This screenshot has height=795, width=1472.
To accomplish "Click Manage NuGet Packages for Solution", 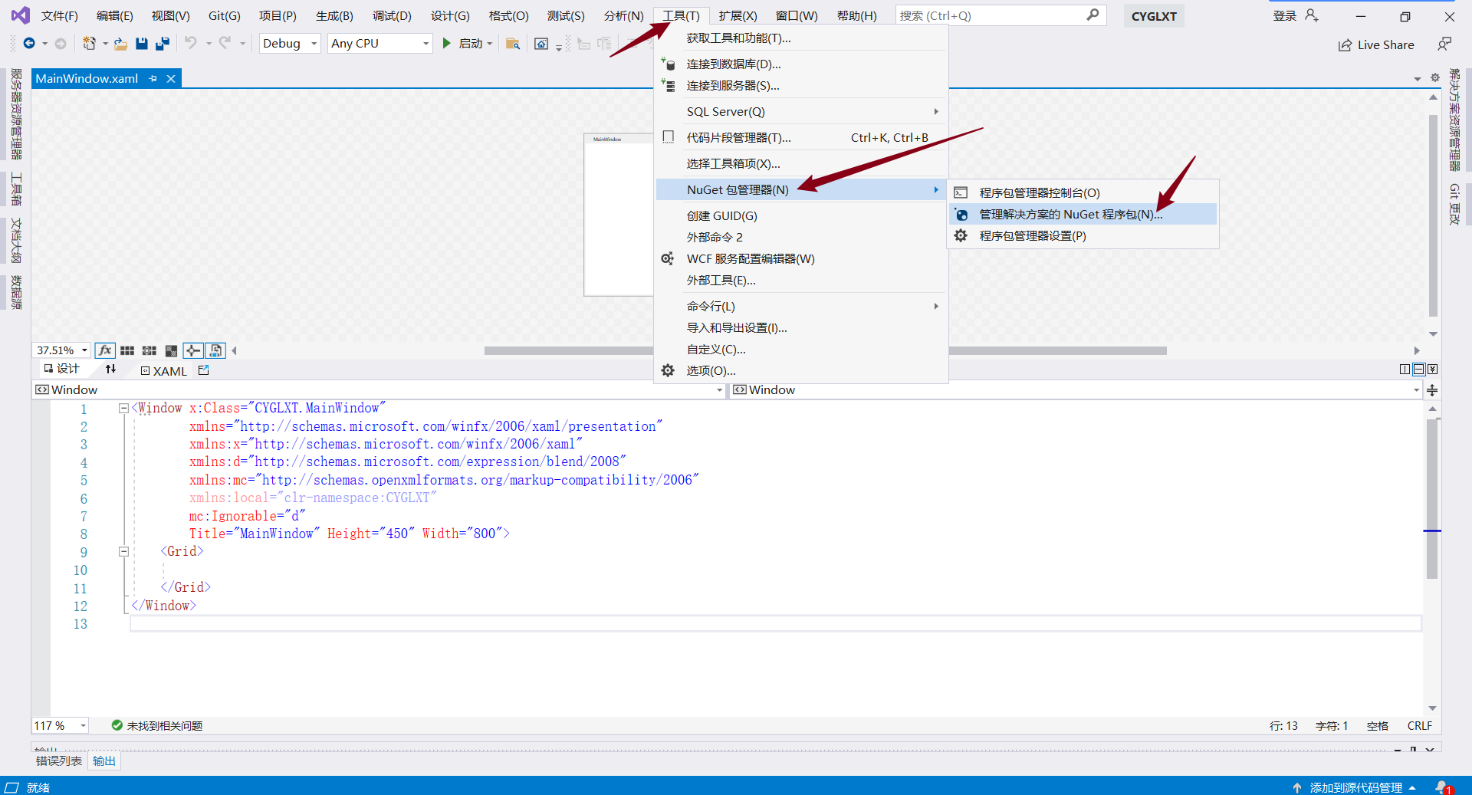I will [1083, 214].
